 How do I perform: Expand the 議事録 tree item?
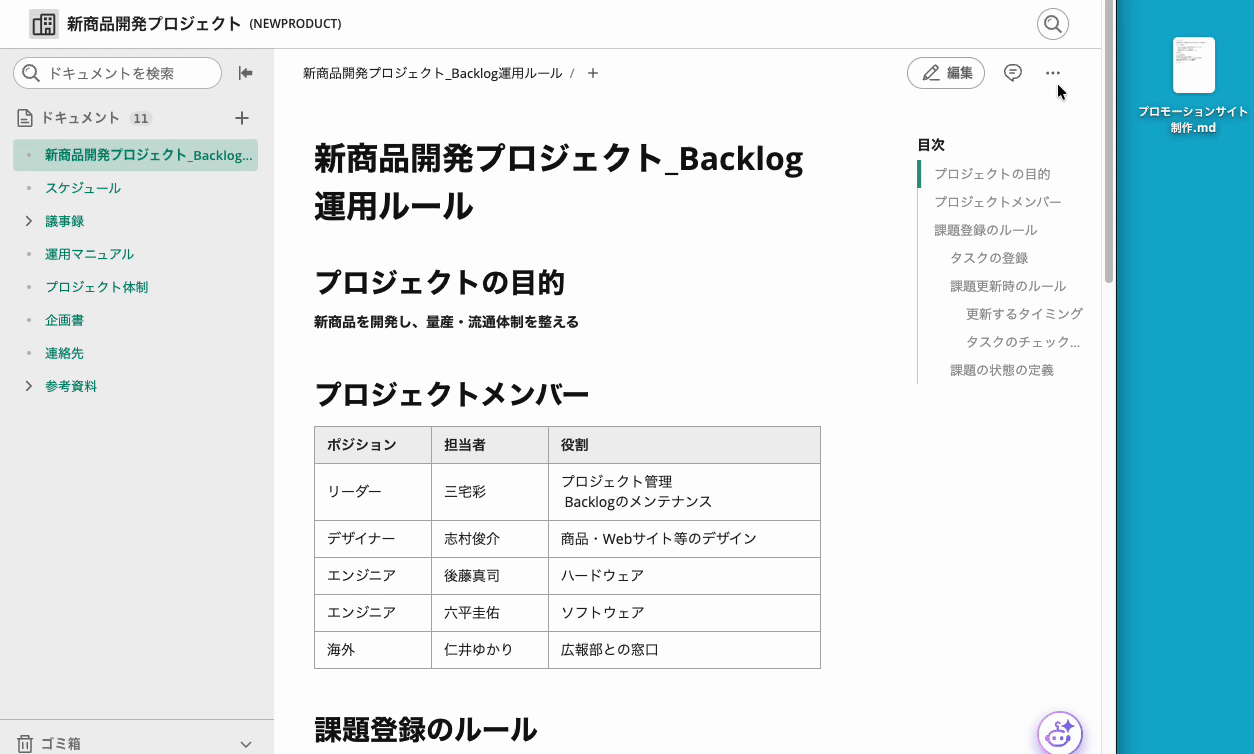click(27, 220)
